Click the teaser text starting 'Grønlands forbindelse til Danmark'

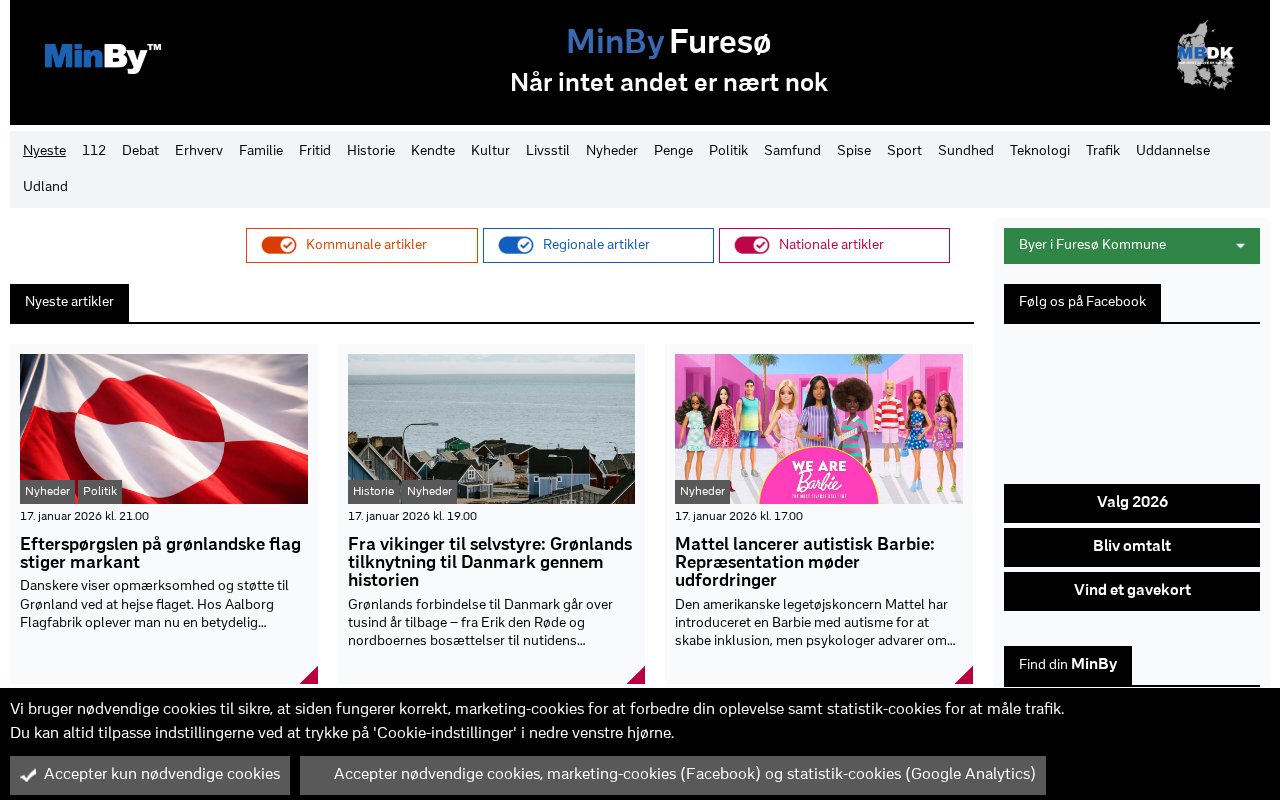point(481,623)
